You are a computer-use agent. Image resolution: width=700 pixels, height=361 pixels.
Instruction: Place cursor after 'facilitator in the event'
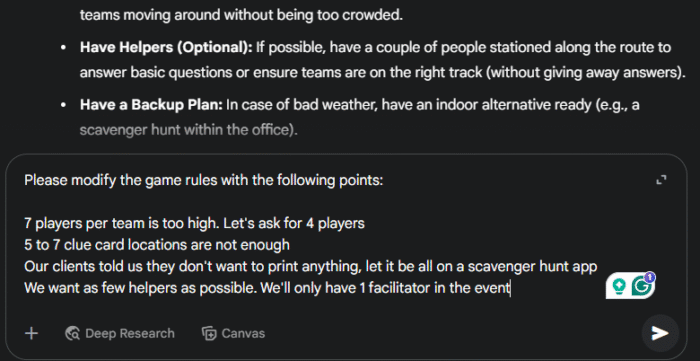[510, 288]
